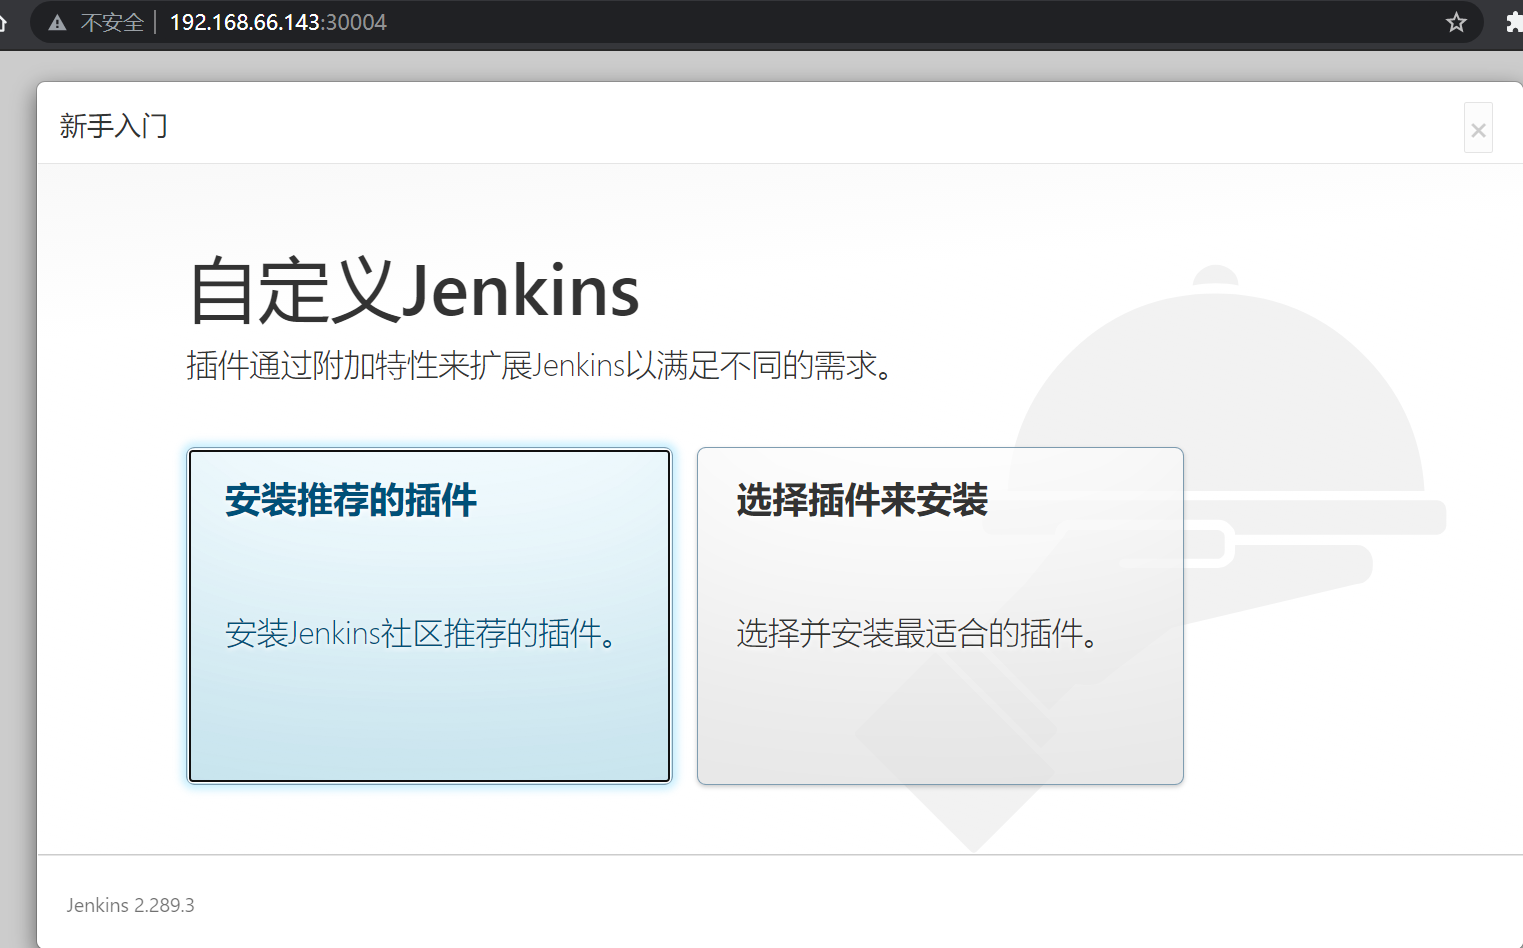Click the 选择并安装最适合的插件 description text
This screenshot has height=948, width=1523.
point(918,633)
